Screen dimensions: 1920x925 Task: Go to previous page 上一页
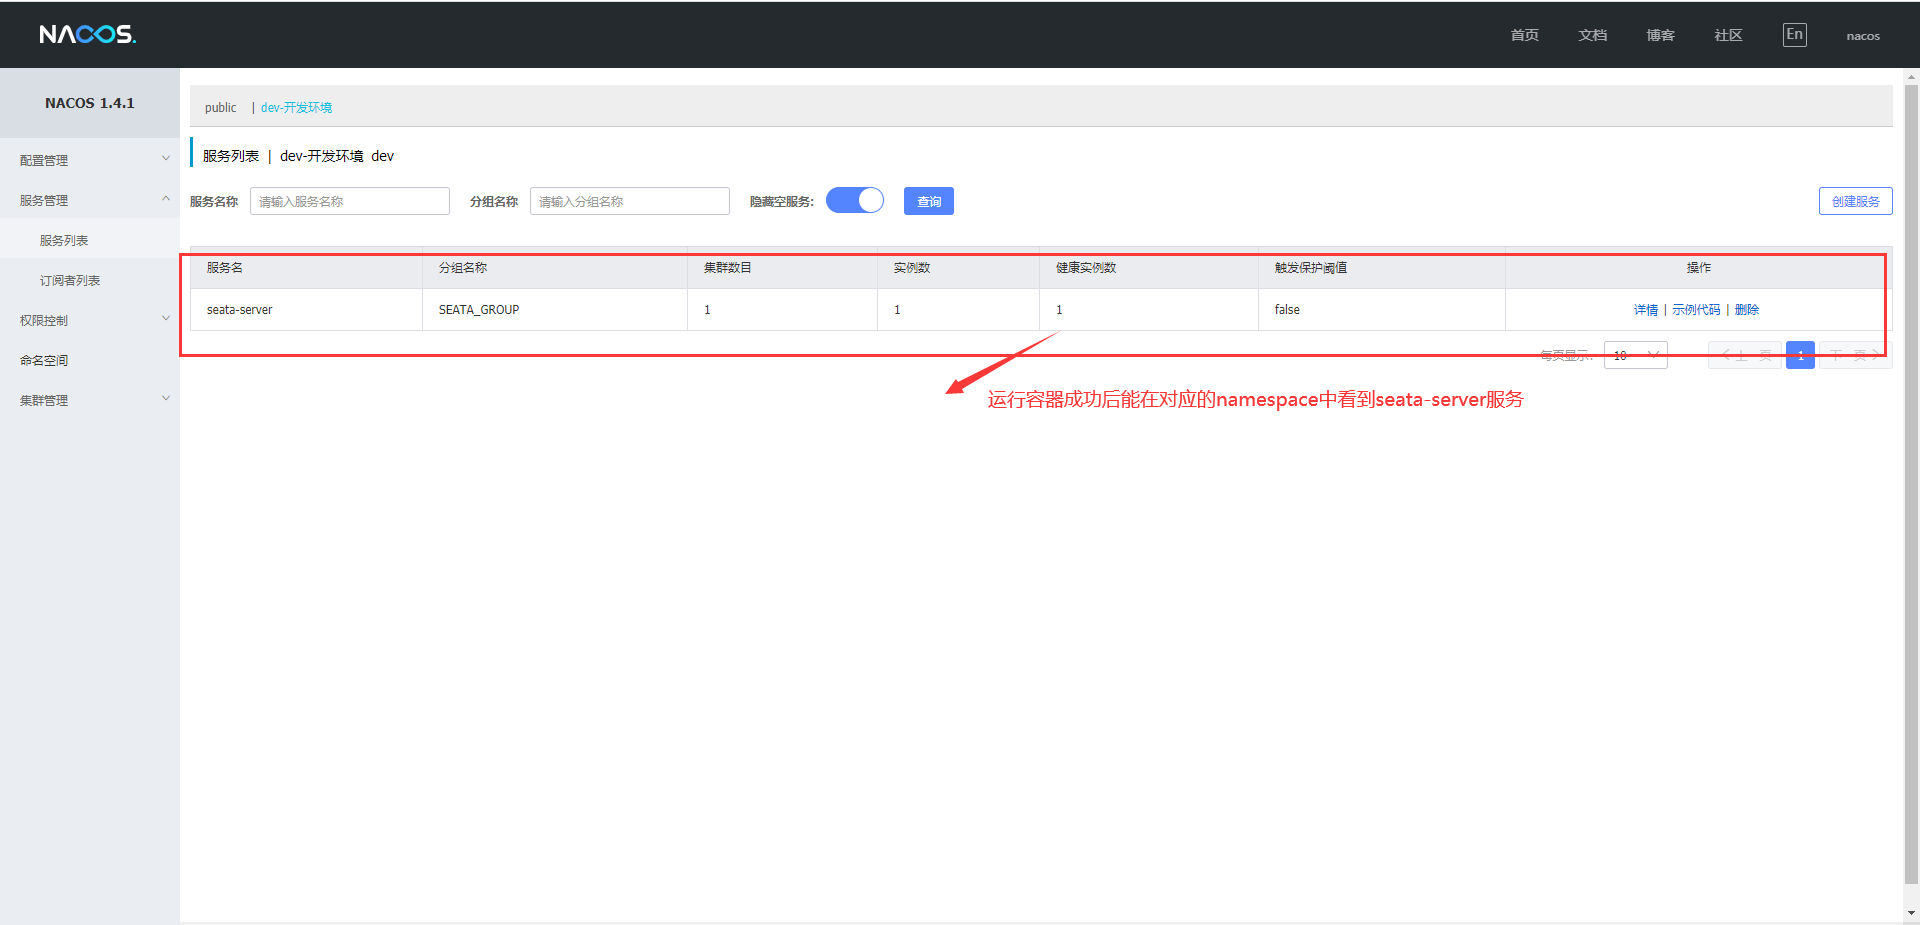click(x=1745, y=355)
